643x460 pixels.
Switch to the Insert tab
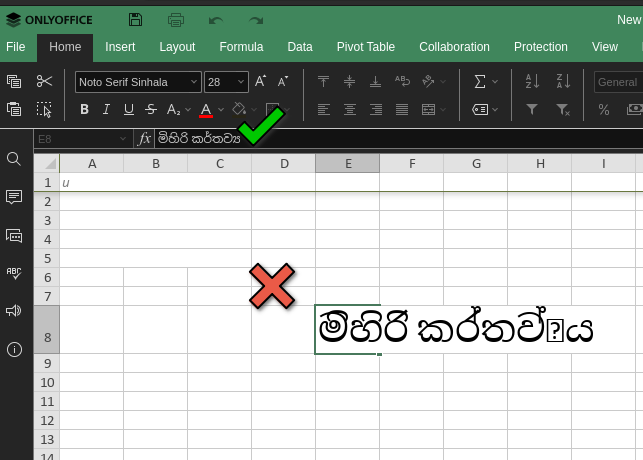[x=120, y=47]
